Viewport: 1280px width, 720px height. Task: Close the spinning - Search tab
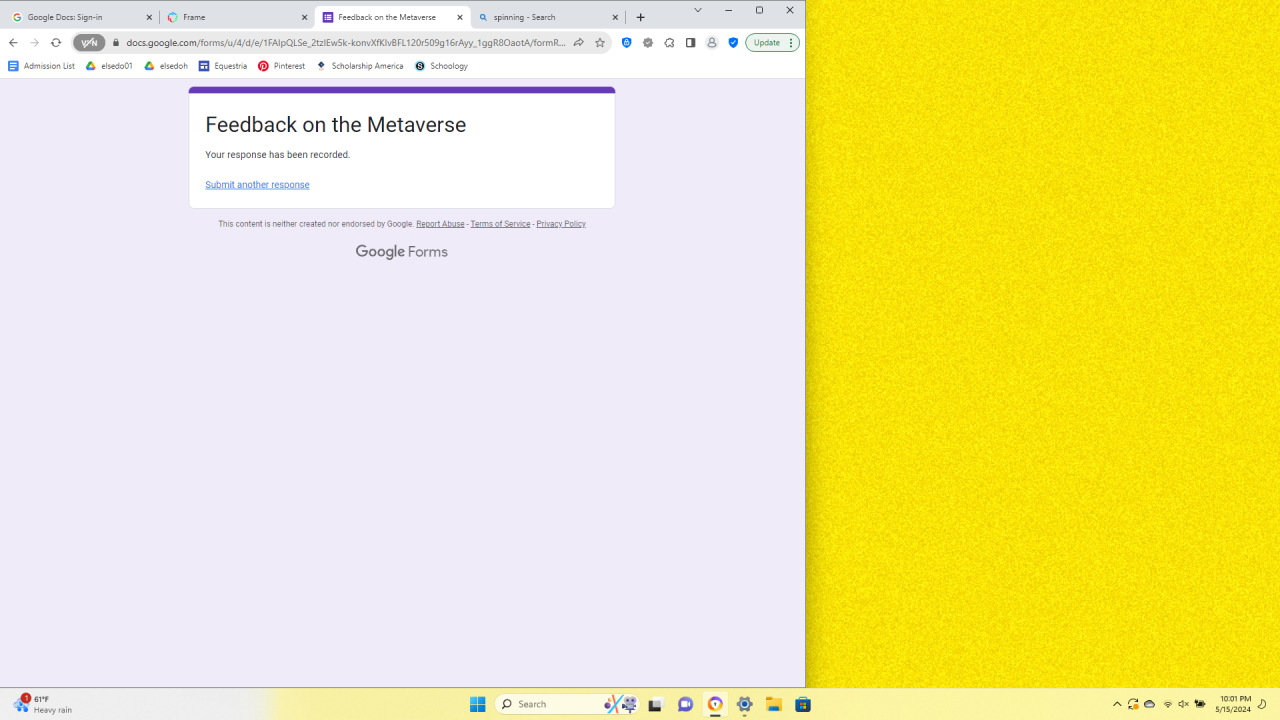[615, 17]
